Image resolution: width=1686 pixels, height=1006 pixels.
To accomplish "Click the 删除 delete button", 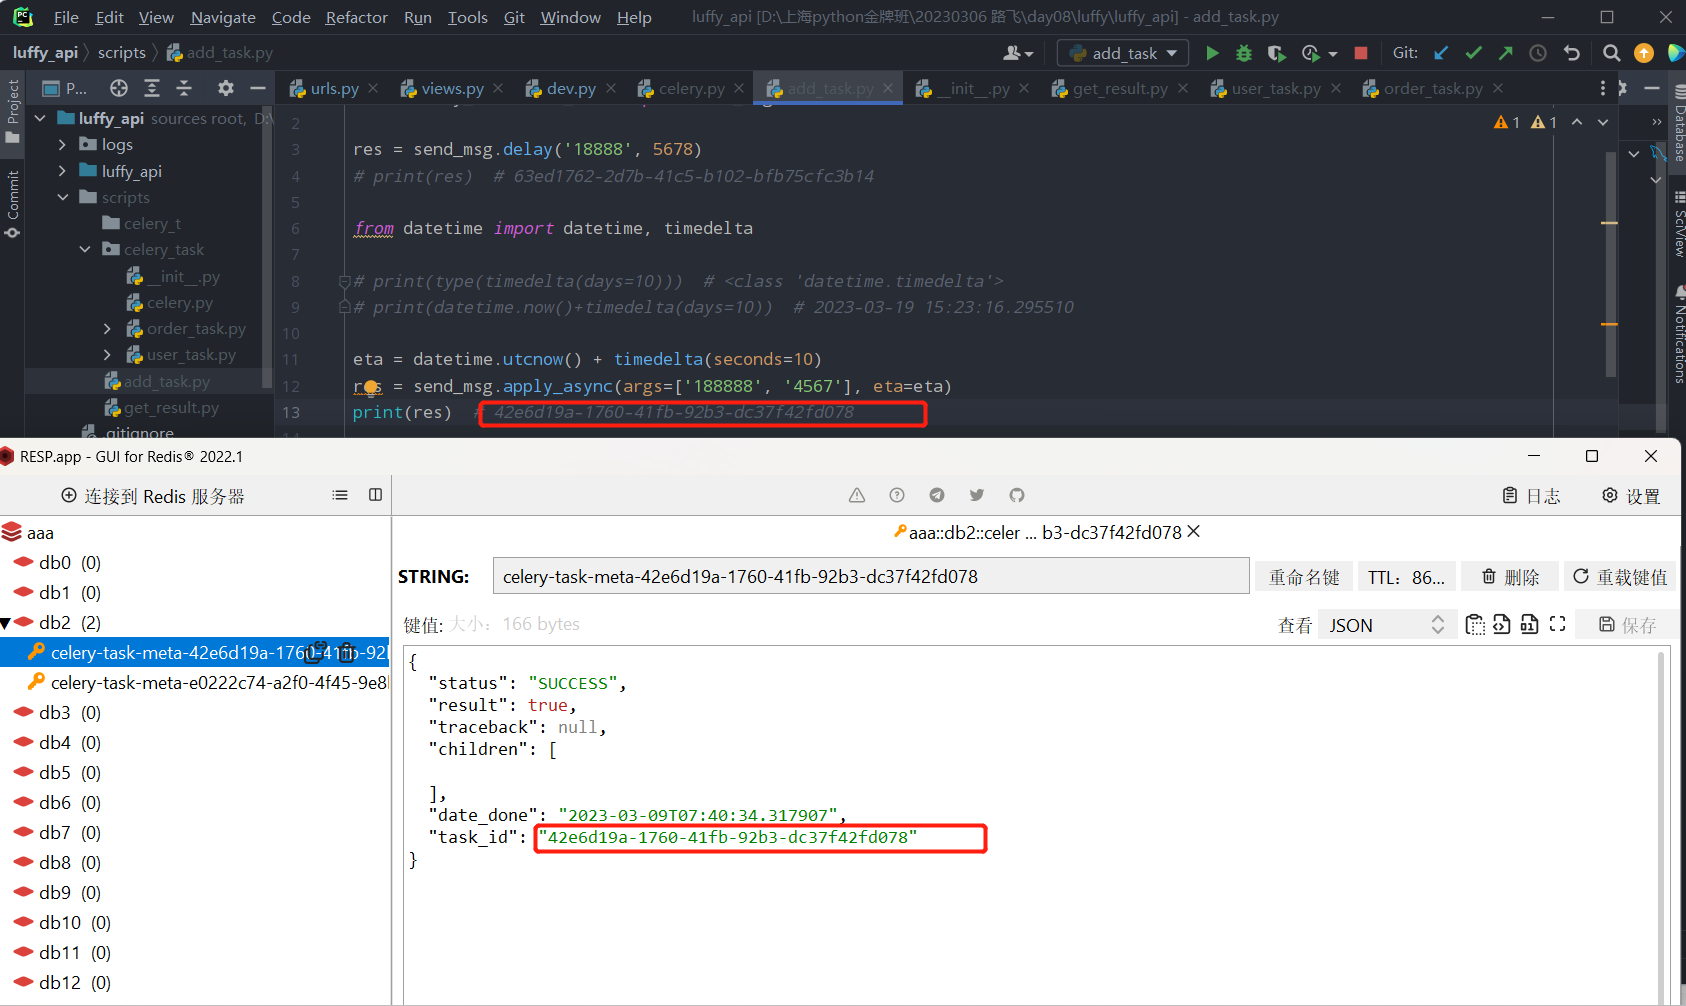I will [x=1510, y=577].
